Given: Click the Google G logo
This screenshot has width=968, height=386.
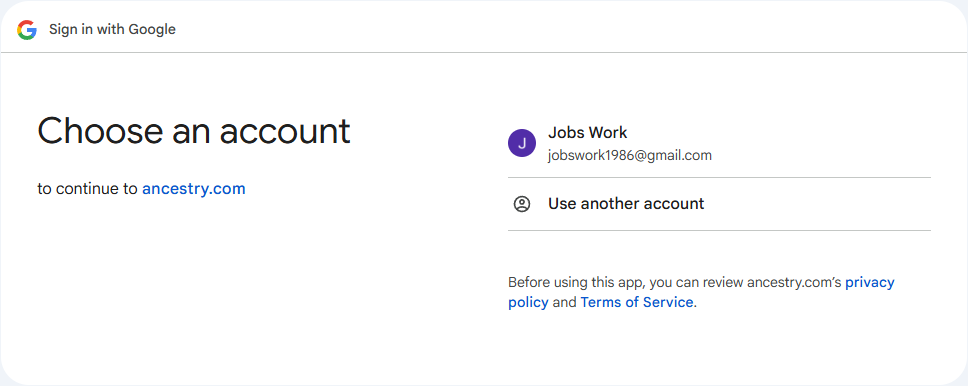Looking at the screenshot, I should [27, 30].
